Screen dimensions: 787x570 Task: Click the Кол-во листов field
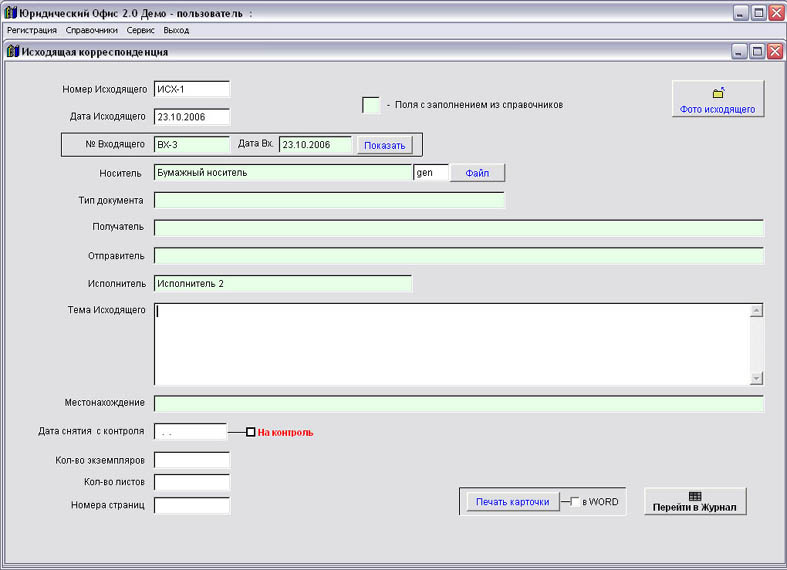(192, 482)
